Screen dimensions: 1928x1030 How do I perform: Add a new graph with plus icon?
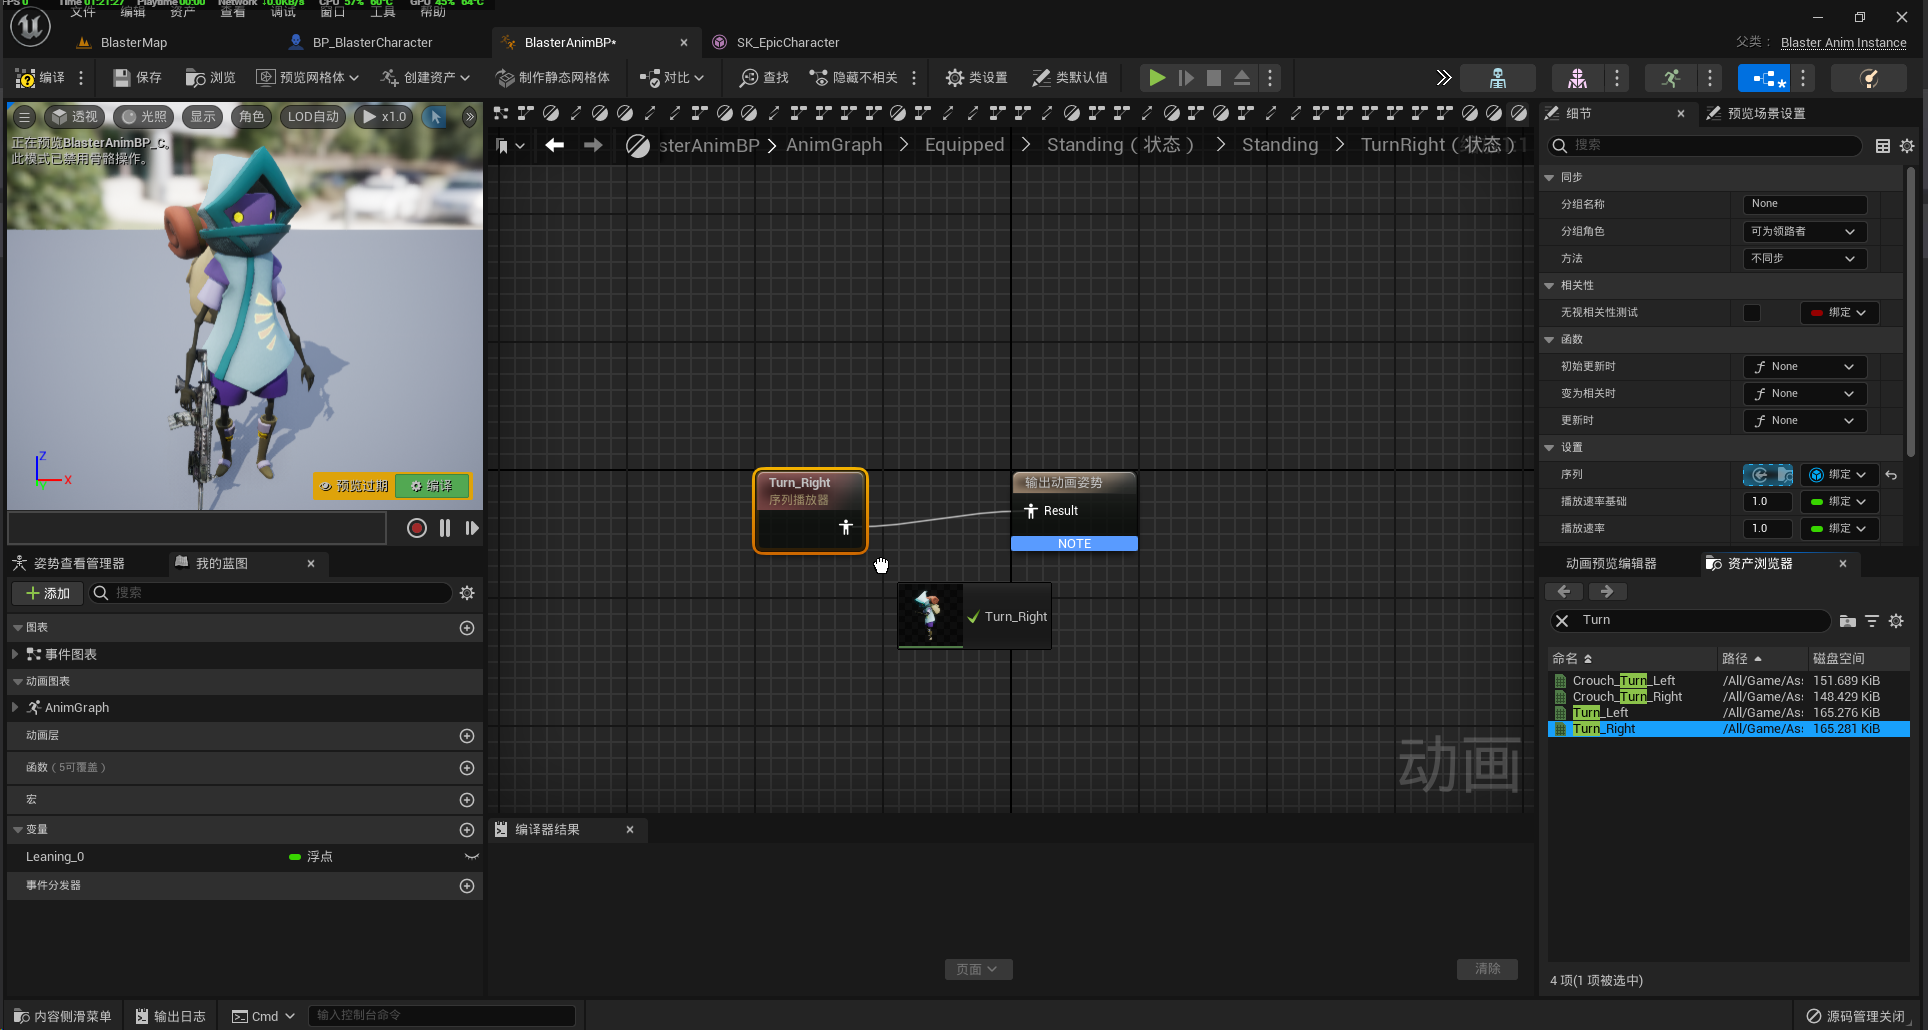467,628
